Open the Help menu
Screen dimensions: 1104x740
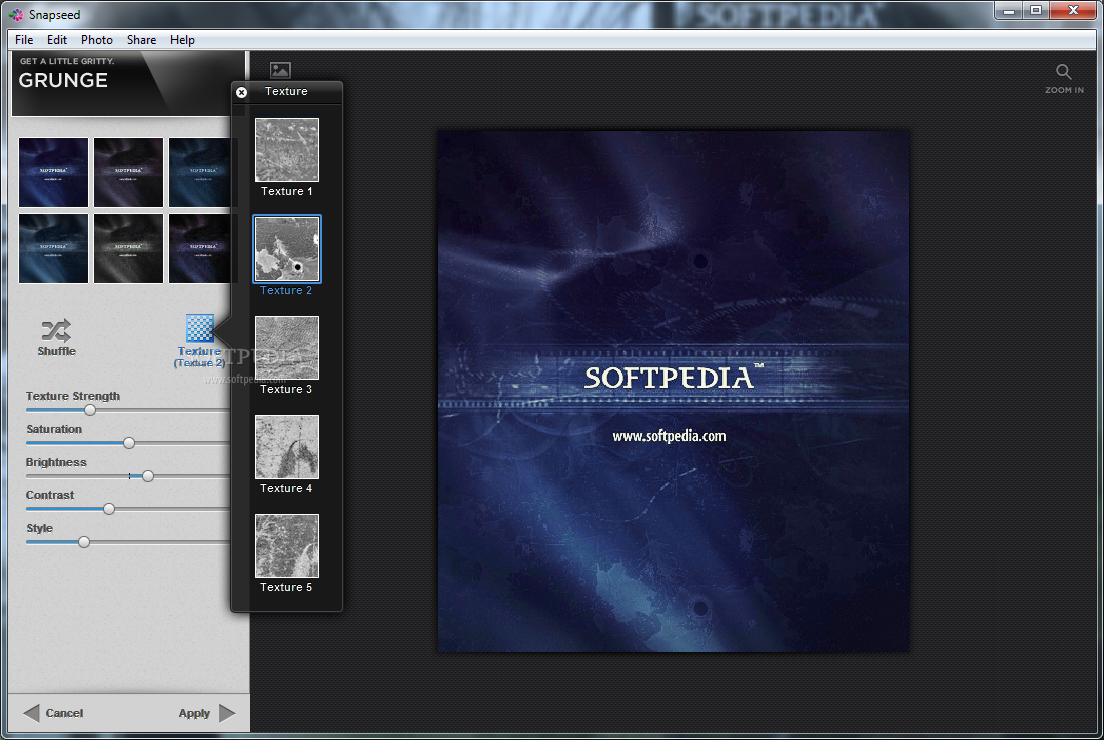point(182,40)
